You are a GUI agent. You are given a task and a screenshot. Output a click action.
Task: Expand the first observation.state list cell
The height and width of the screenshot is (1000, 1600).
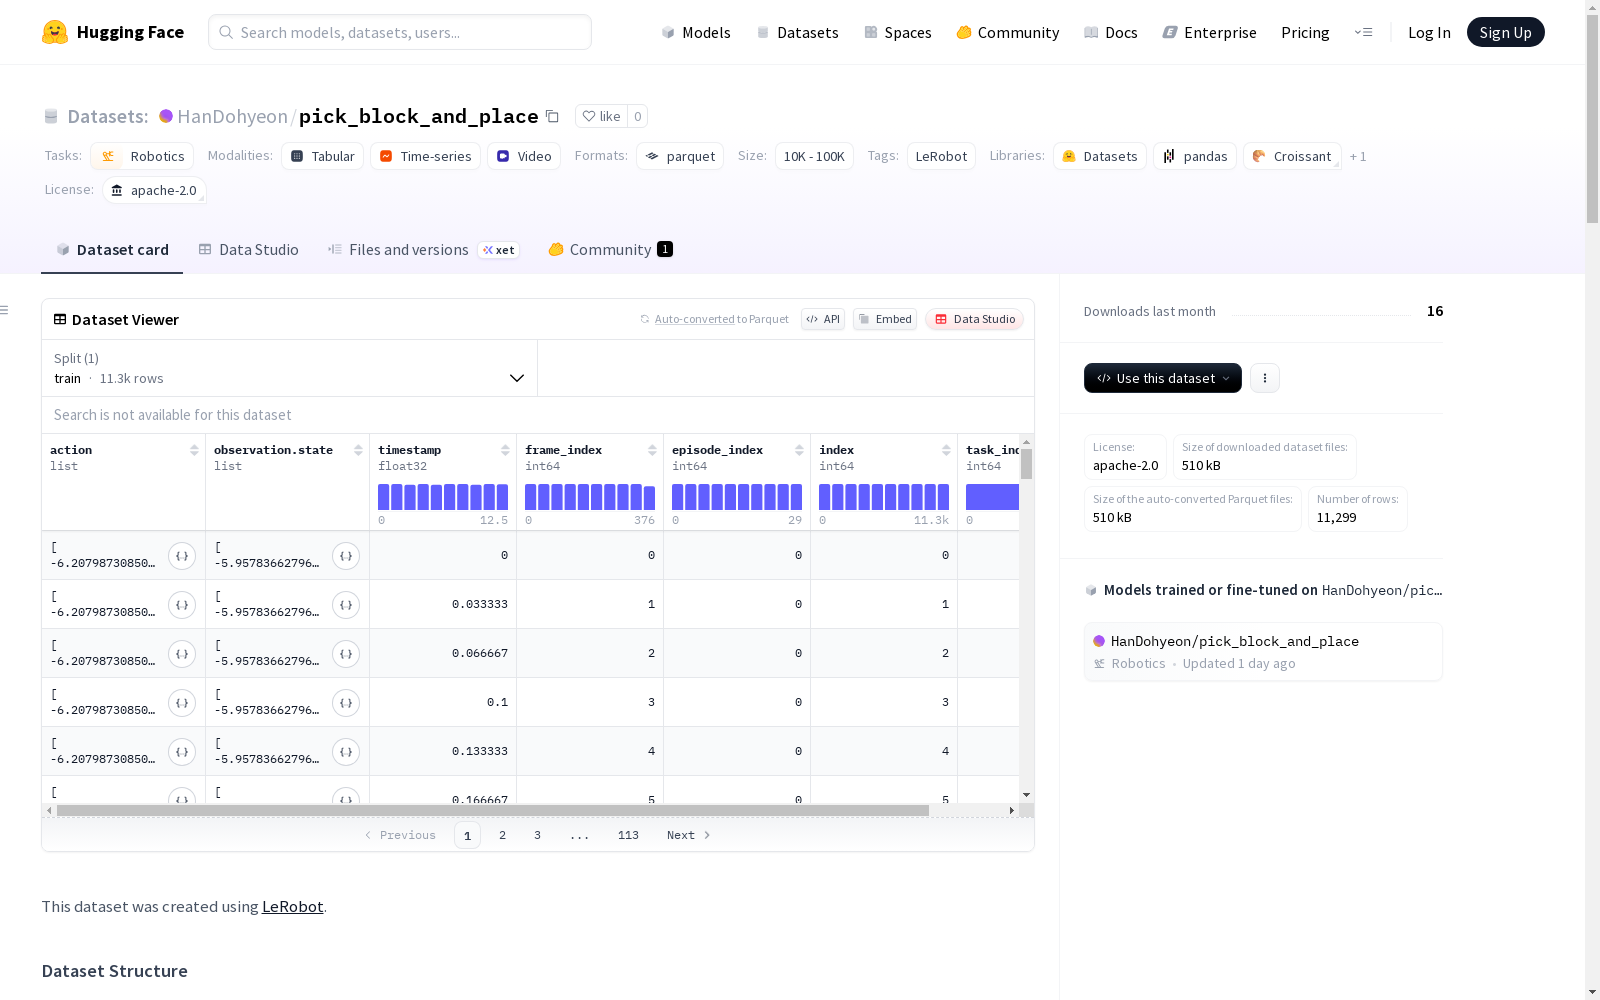[x=346, y=556]
